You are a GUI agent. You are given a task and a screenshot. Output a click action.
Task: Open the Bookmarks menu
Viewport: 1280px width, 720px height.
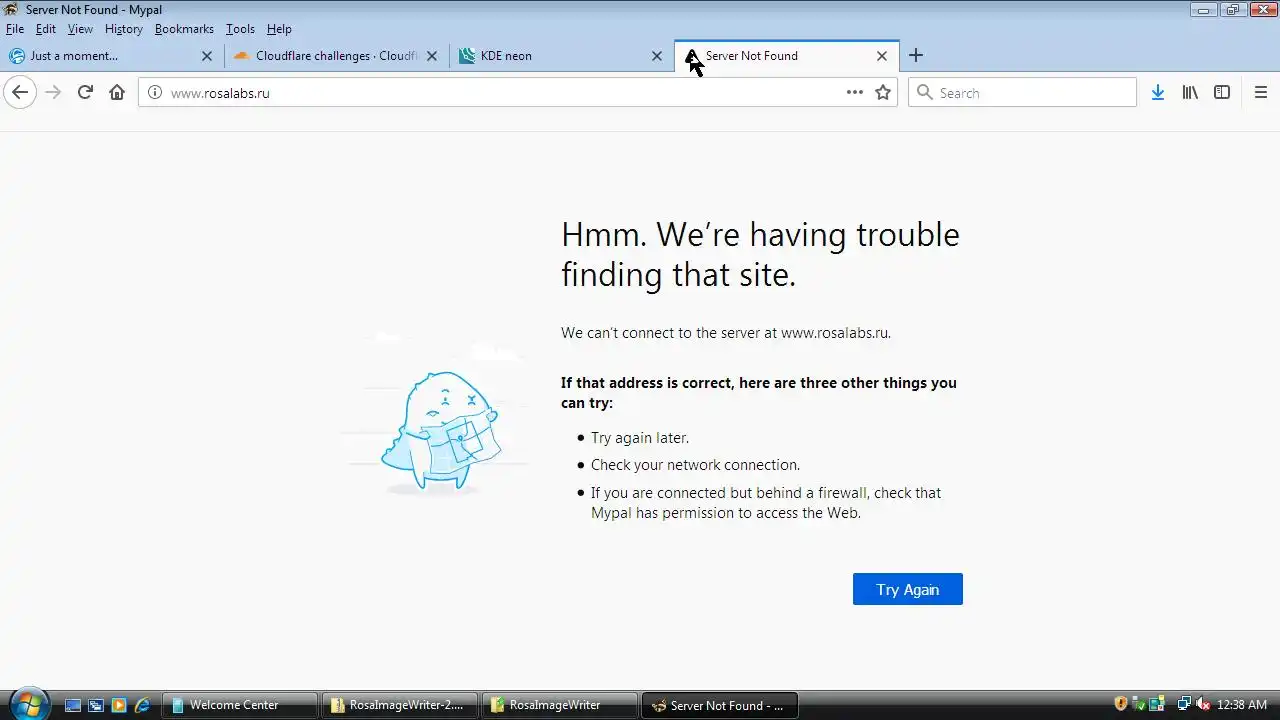pyautogui.click(x=184, y=29)
